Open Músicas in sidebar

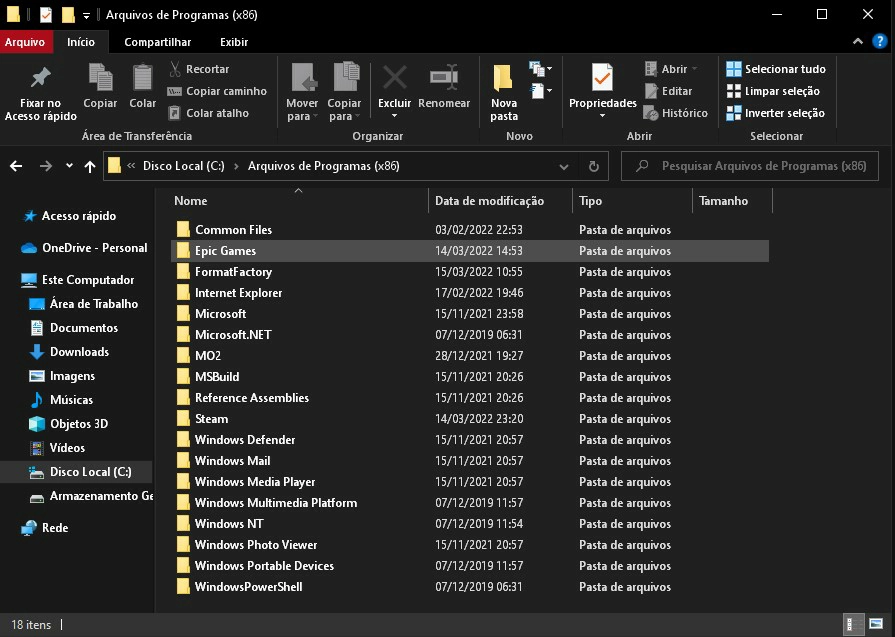62,400
